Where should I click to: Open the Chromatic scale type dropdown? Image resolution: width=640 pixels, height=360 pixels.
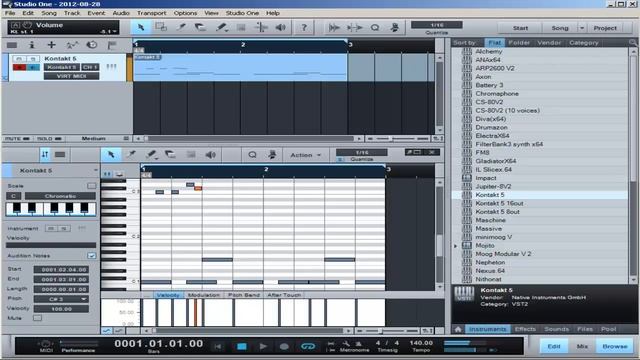pos(60,196)
